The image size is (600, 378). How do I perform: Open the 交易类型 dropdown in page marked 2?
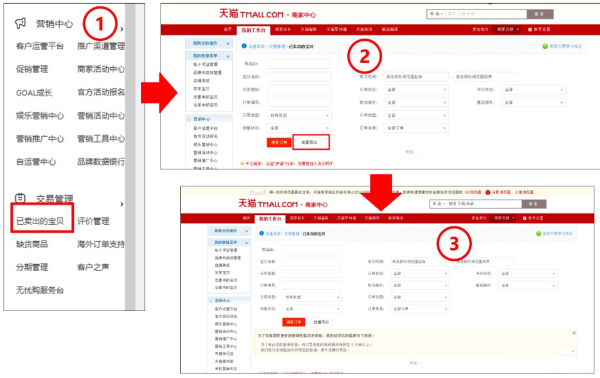pyautogui.click(x=299, y=115)
